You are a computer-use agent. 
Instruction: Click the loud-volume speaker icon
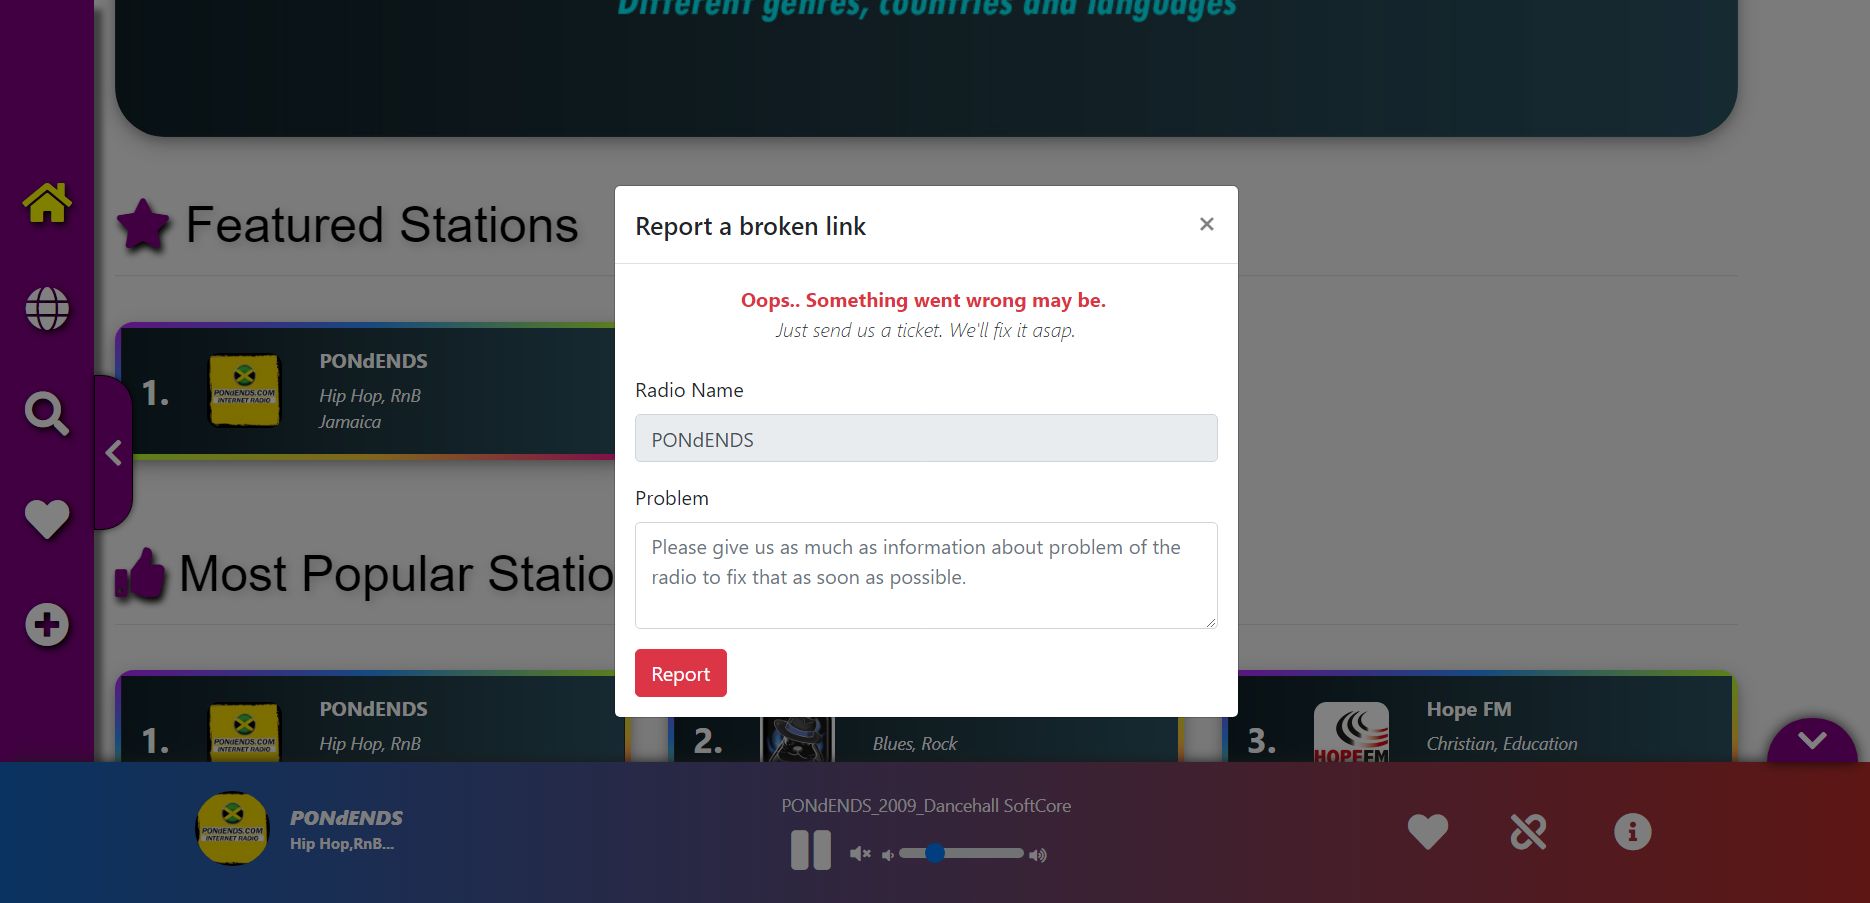tap(1038, 855)
